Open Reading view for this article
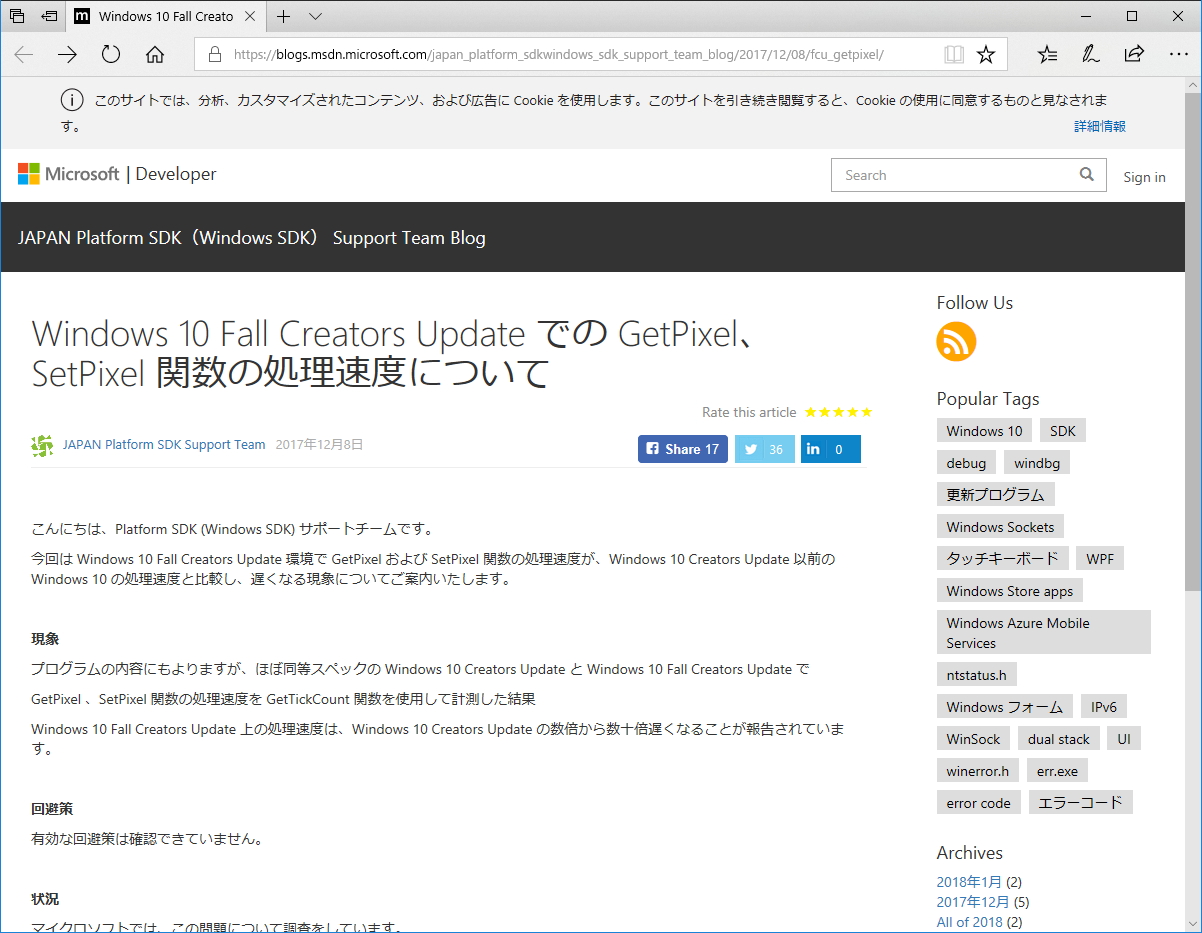The width and height of the screenshot is (1202, 933). click(954, 54)
